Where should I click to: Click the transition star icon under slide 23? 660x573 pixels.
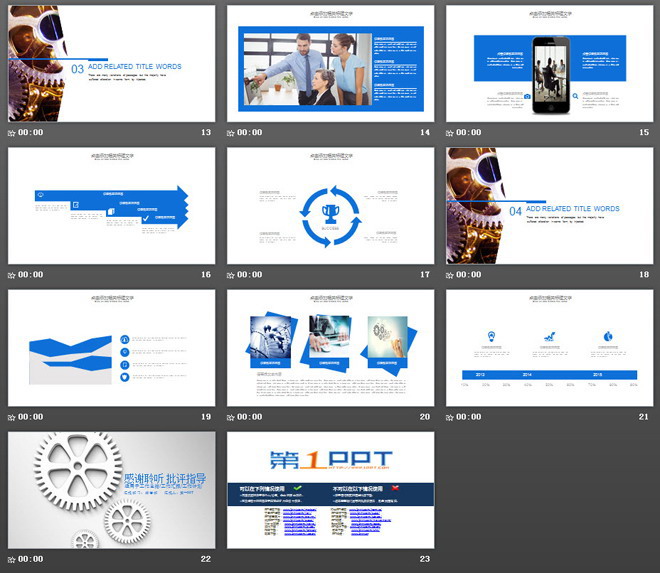(x=231, y=559)
